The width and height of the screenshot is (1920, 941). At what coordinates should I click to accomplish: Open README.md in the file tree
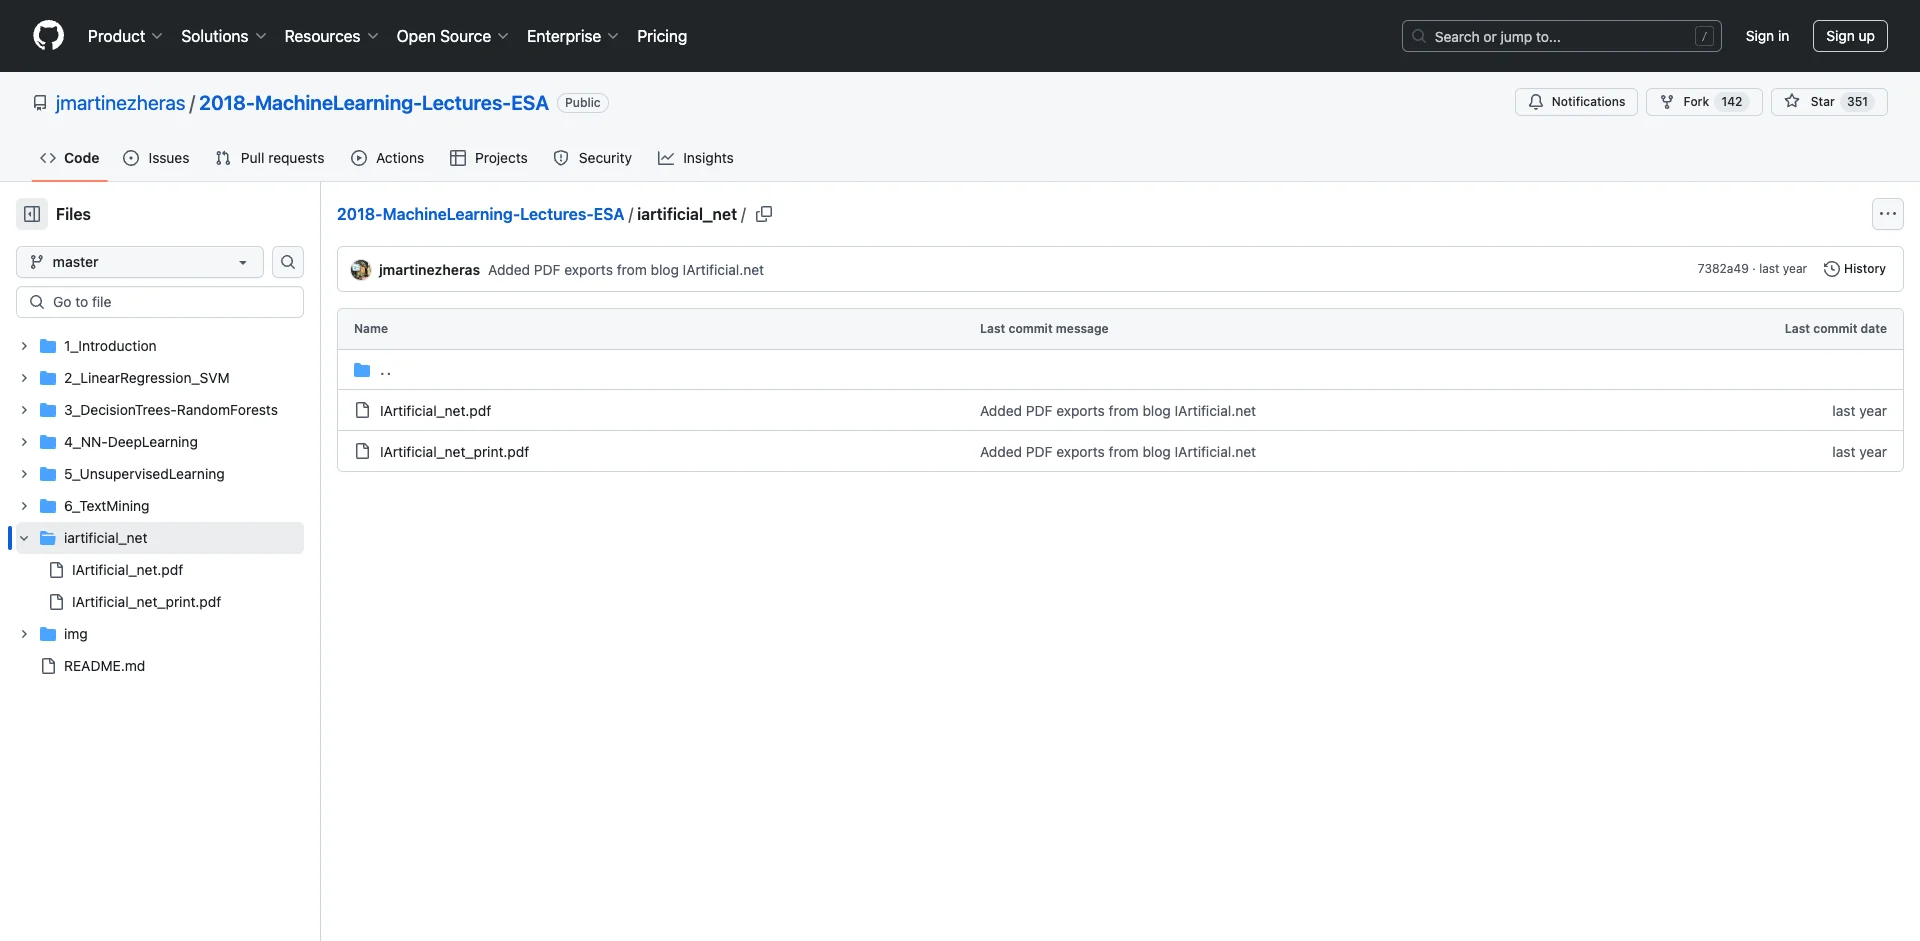(x=104, y=666)
